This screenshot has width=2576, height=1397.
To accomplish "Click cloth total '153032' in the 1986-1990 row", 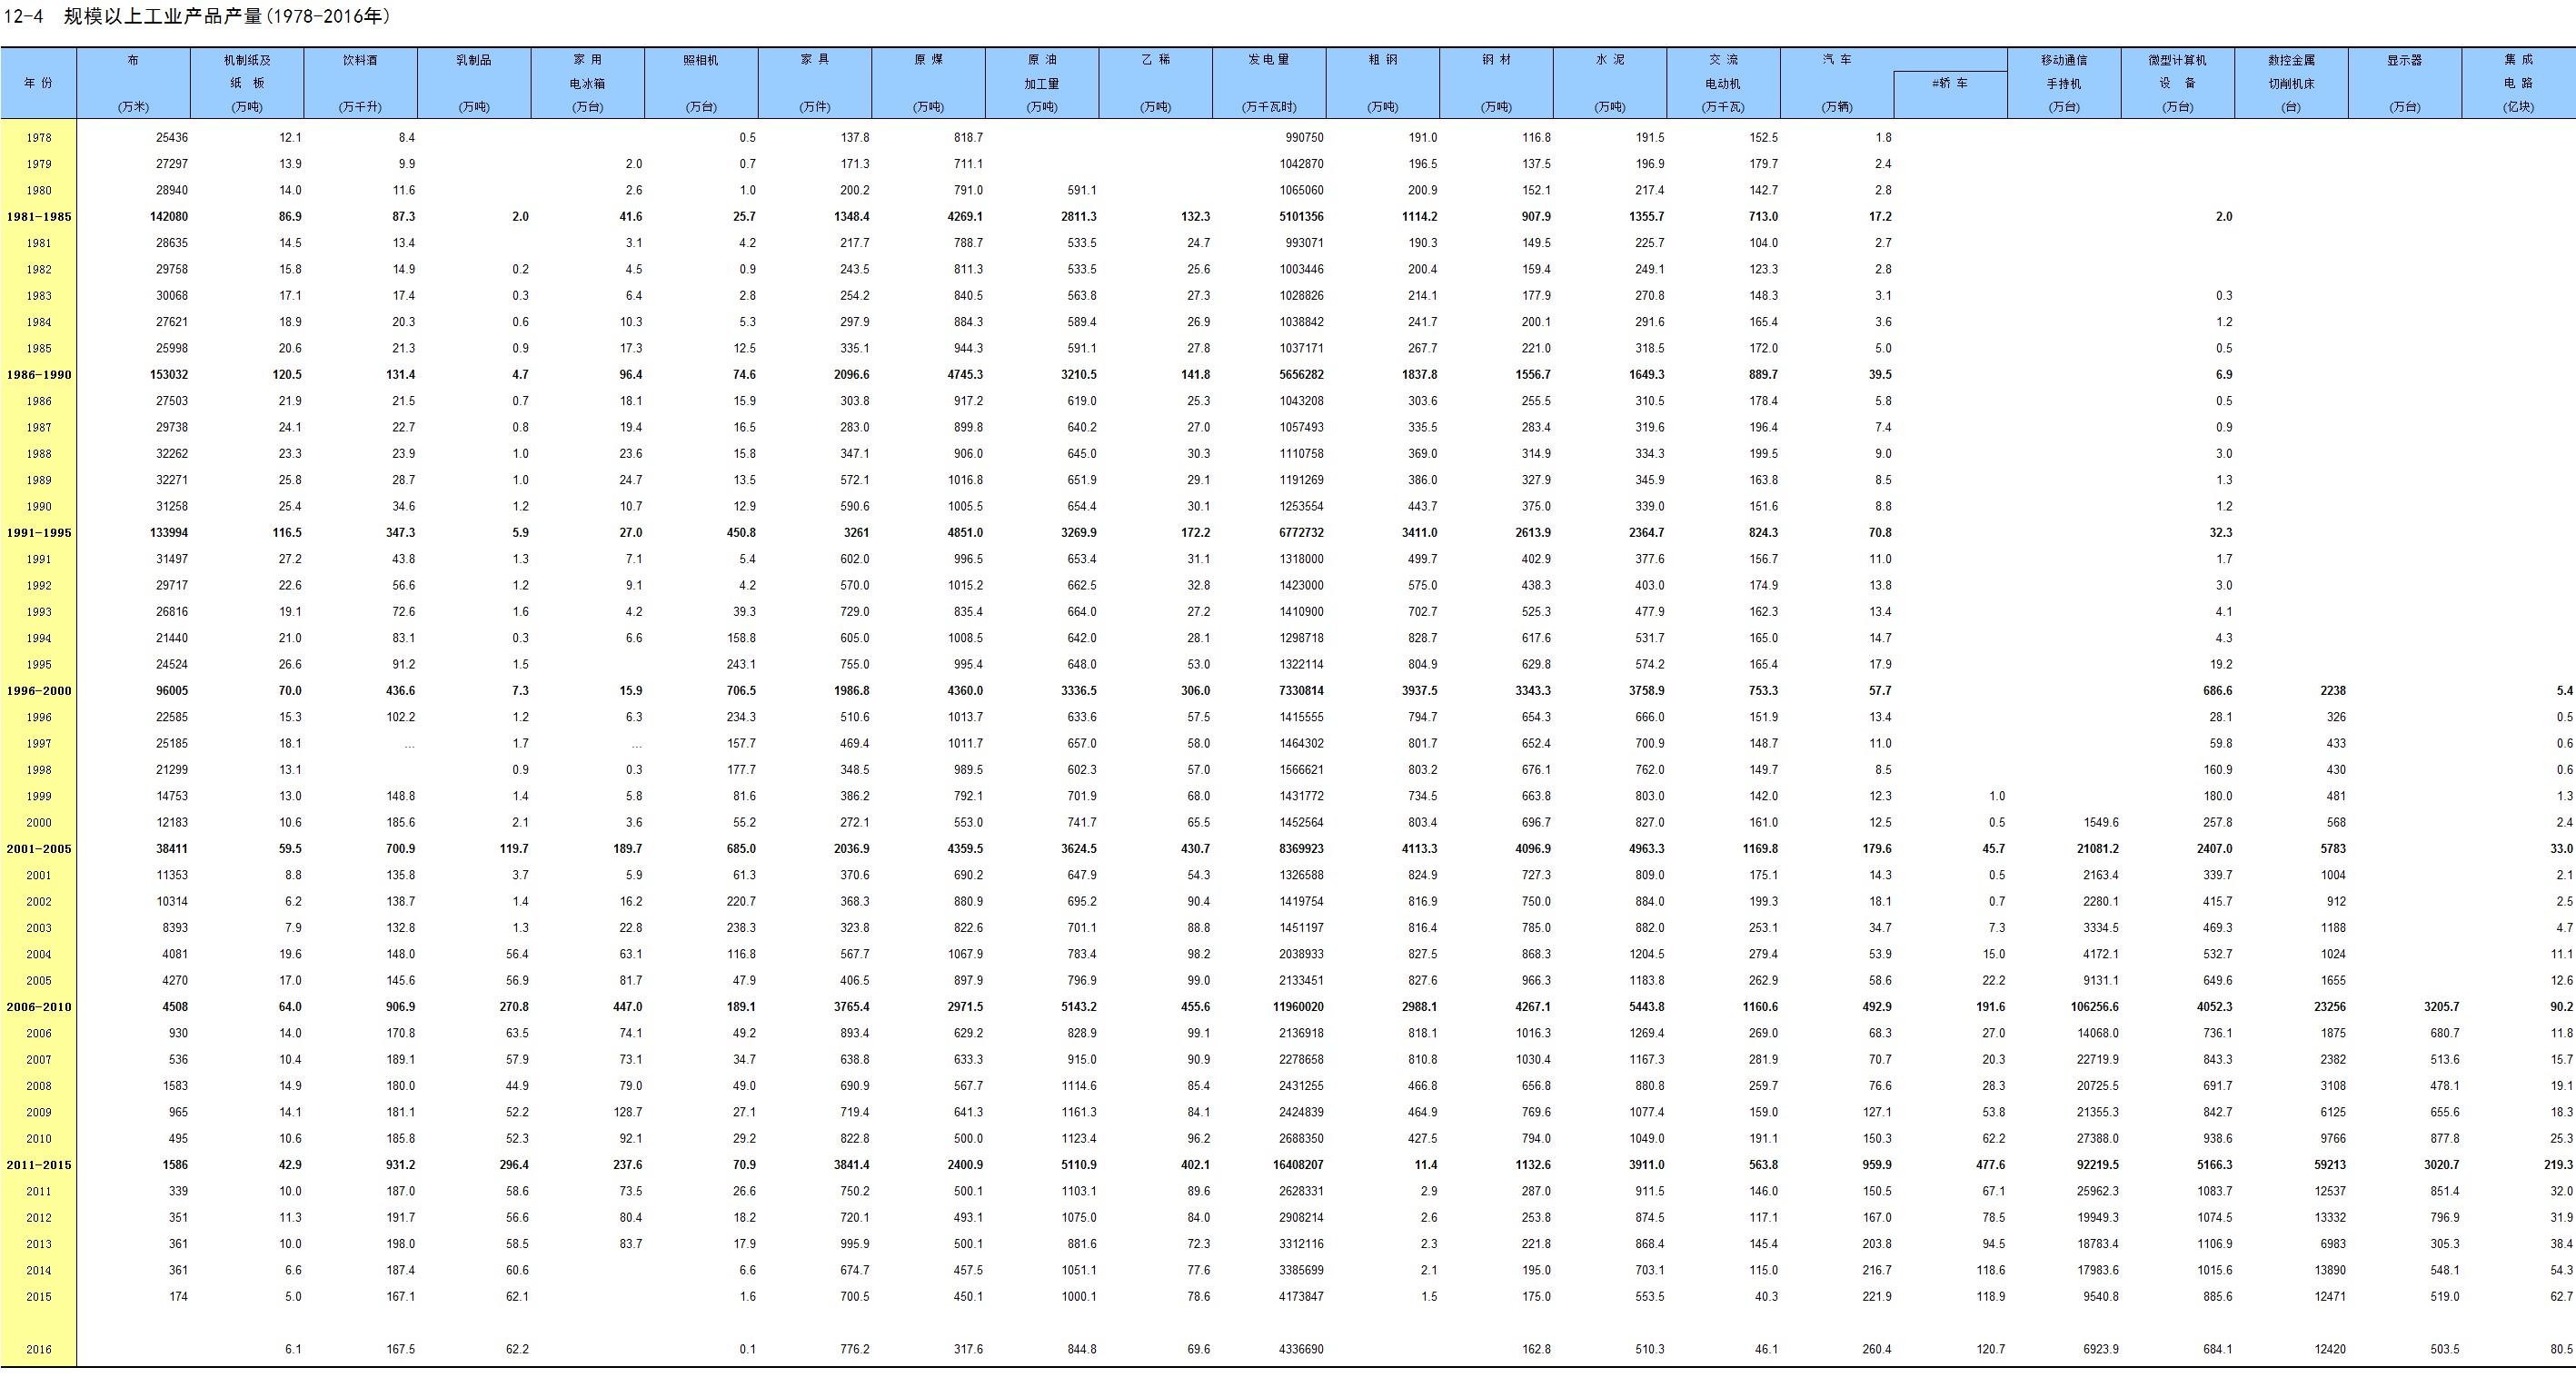I will (168, 375).
